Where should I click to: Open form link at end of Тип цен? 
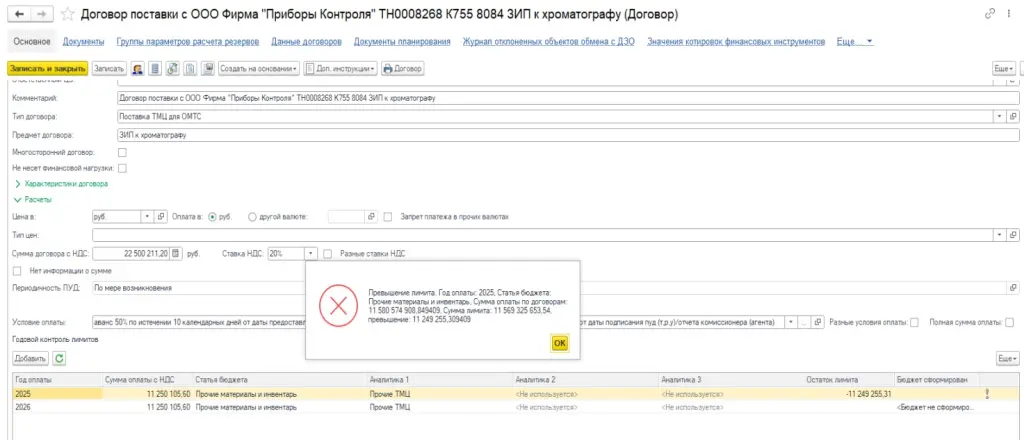(1014, 234)
